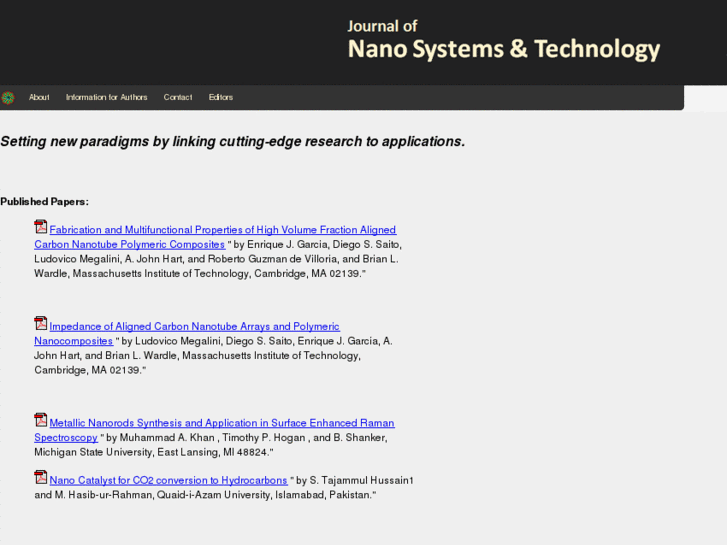Open the Editors menu item
The width and height of the screenshot is (727, 545).
coord(221,97)
